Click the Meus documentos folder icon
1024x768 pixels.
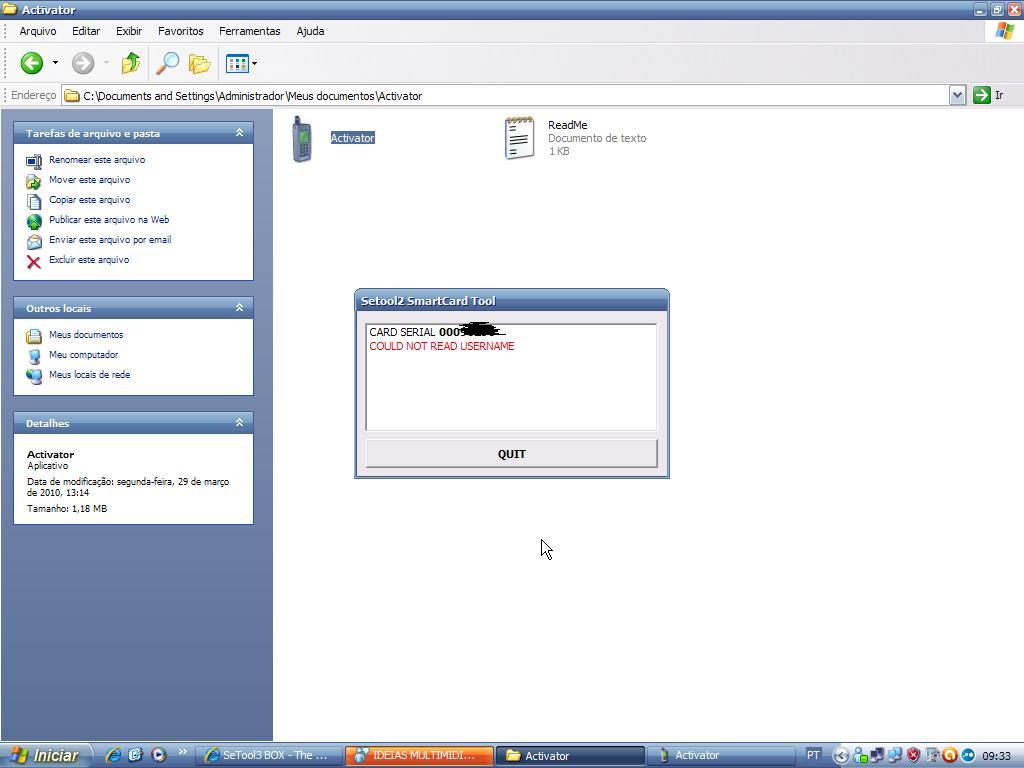[x=34, y=336]
